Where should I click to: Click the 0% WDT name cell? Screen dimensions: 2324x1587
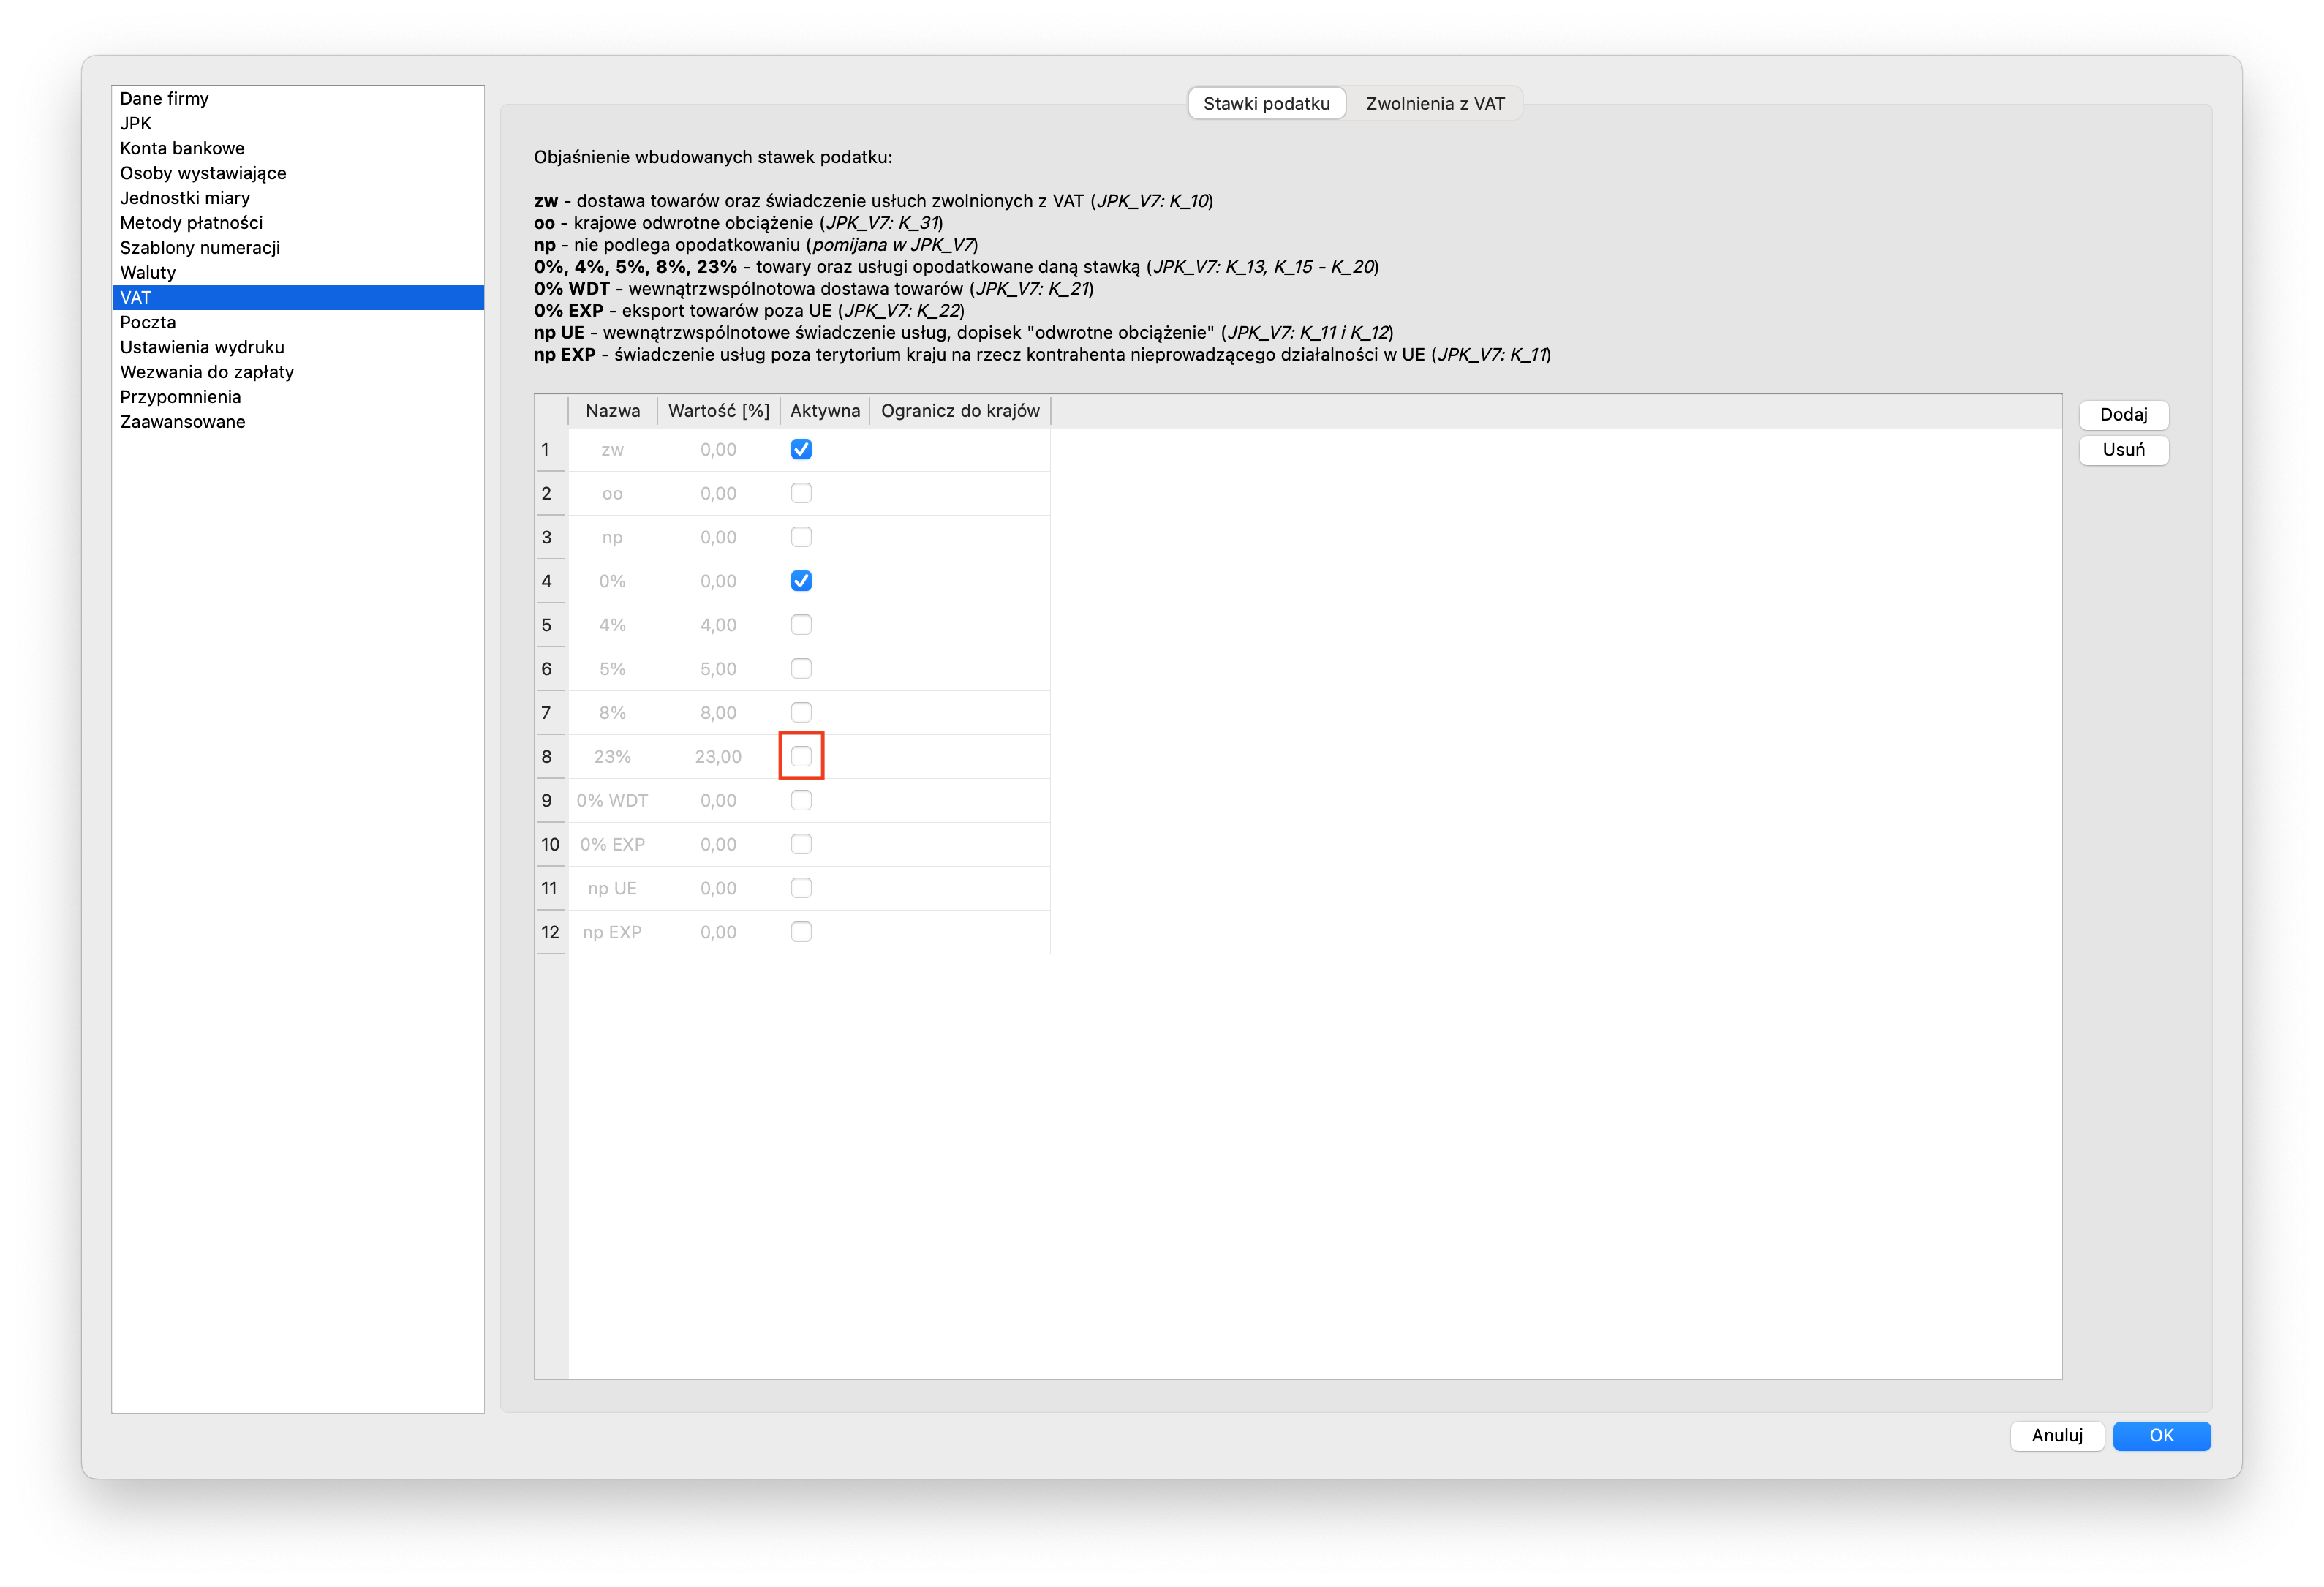coord(612,801)
